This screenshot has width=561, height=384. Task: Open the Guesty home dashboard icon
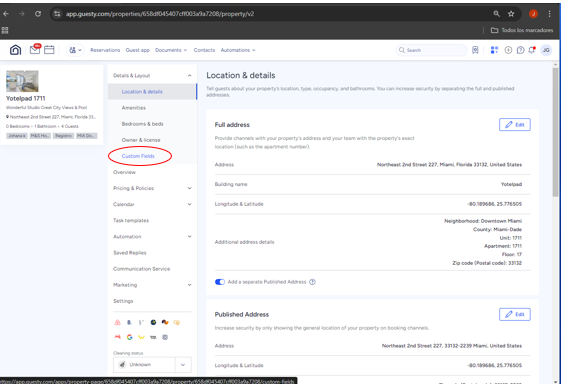pyautogui.click(x=15, y=50)
